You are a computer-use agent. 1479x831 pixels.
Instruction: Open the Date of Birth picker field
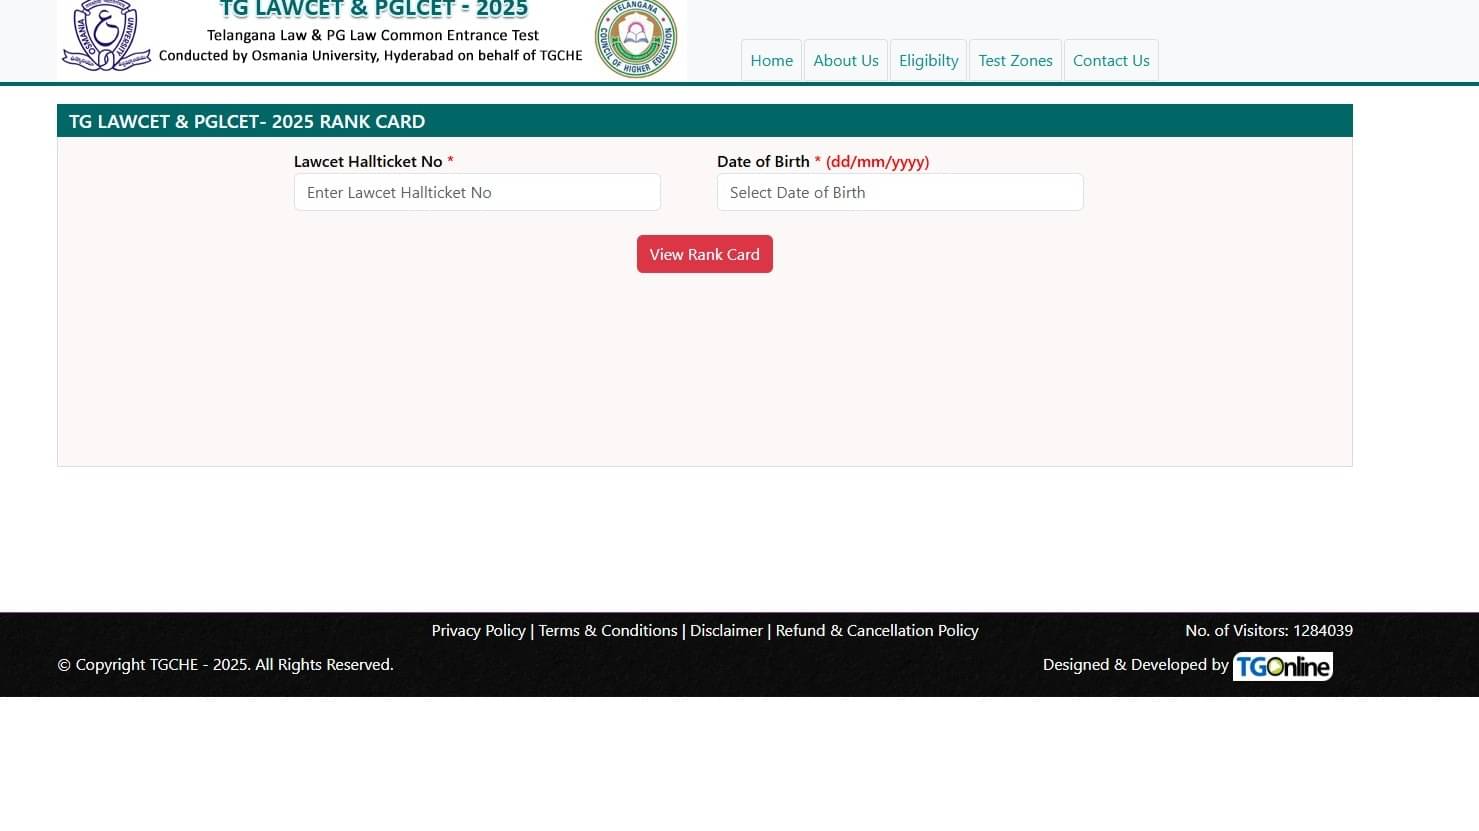(900, 192)
